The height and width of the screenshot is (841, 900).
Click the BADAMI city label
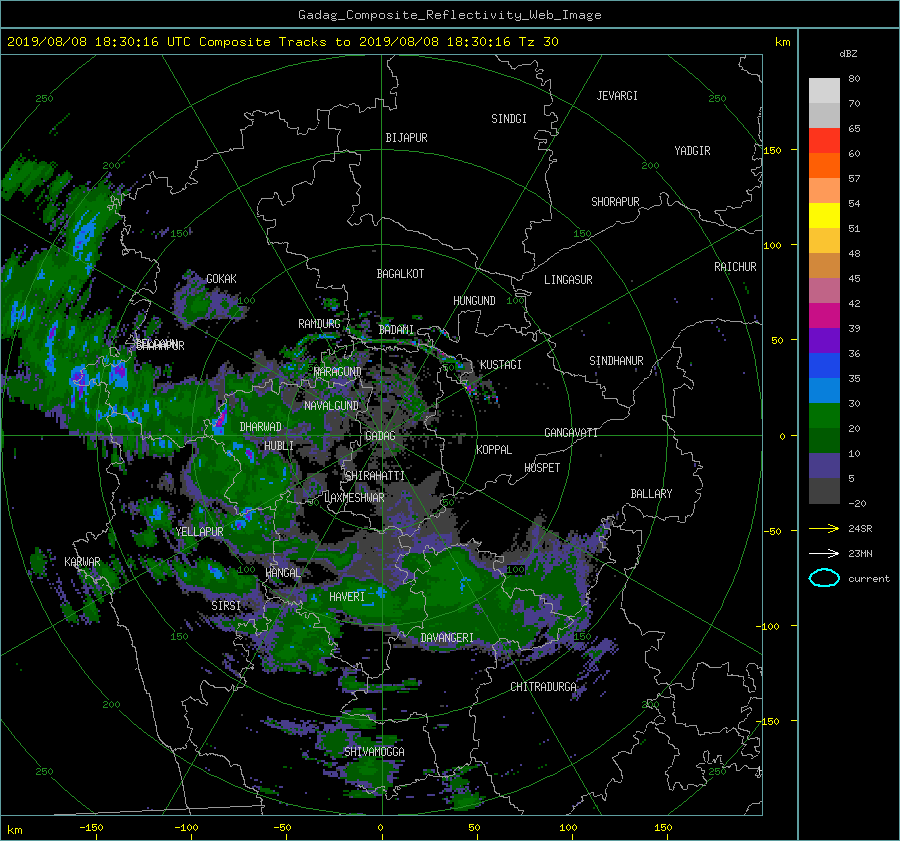coord(396,330)
